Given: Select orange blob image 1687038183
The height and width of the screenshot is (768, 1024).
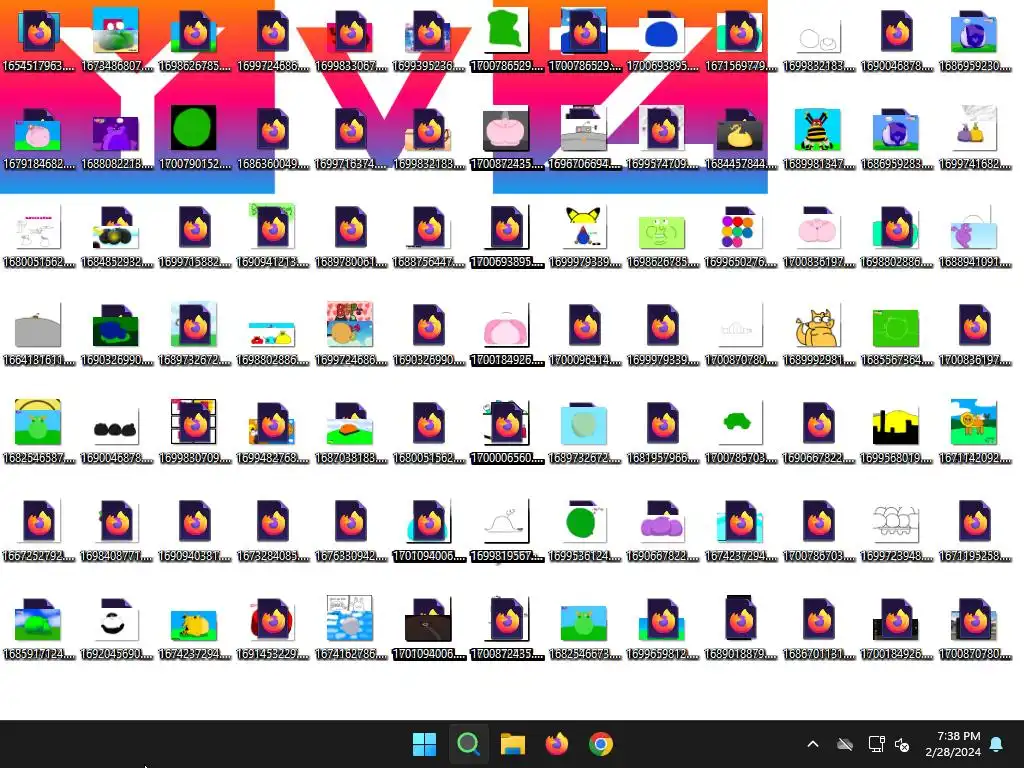Looking at the screenshot, I should (x=351, y=432).
